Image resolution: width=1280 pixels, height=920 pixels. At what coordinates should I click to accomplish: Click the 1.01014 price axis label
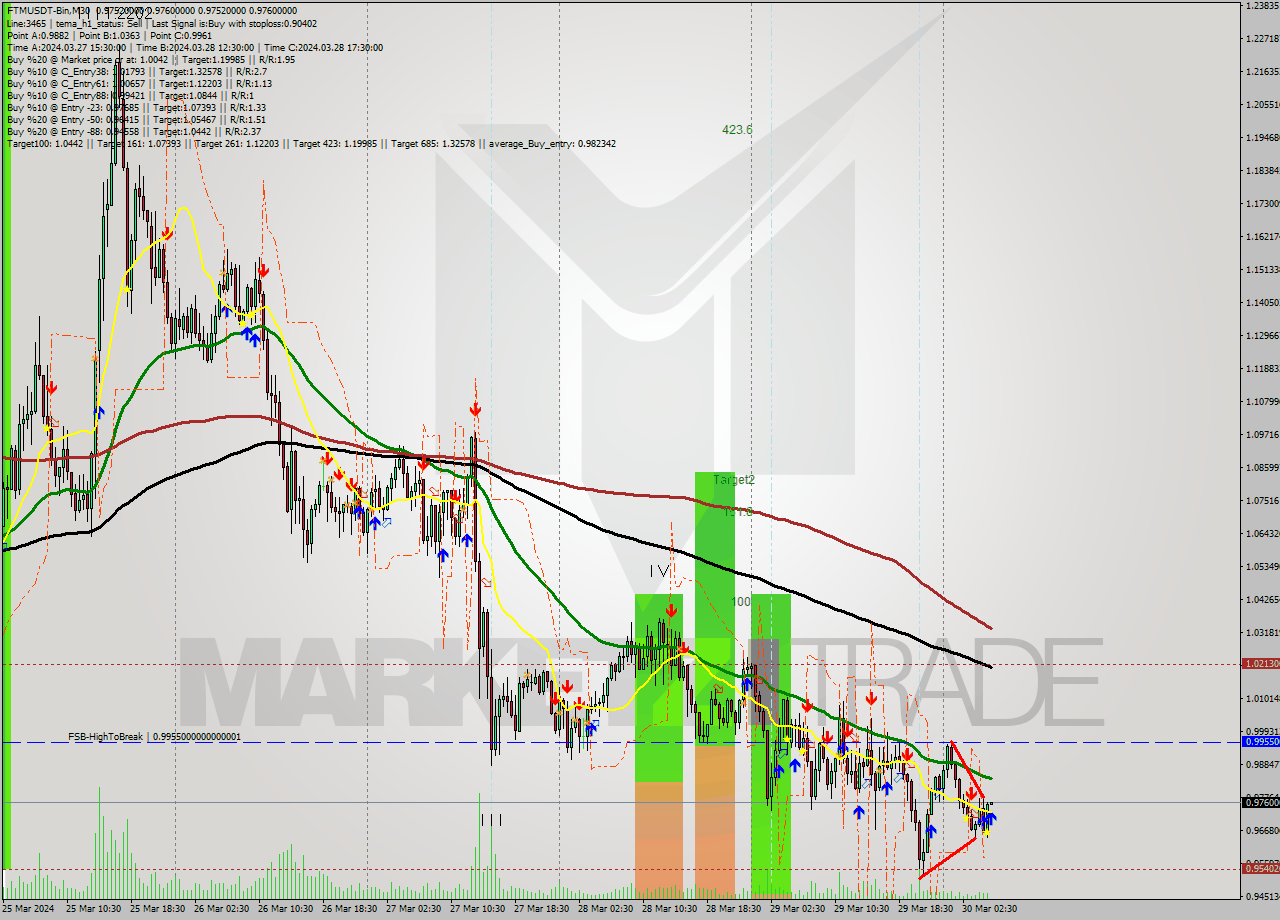coord(1262,698)
